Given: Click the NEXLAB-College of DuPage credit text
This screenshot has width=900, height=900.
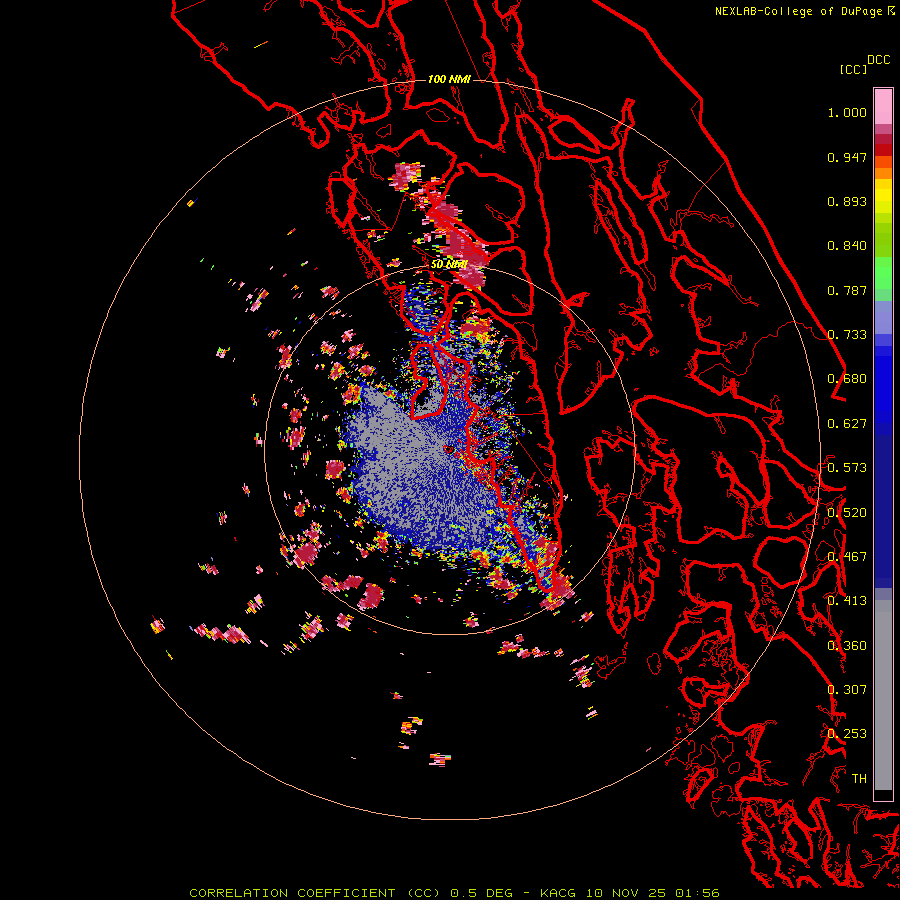Looking at the screenshot, I should click(798, 11).
